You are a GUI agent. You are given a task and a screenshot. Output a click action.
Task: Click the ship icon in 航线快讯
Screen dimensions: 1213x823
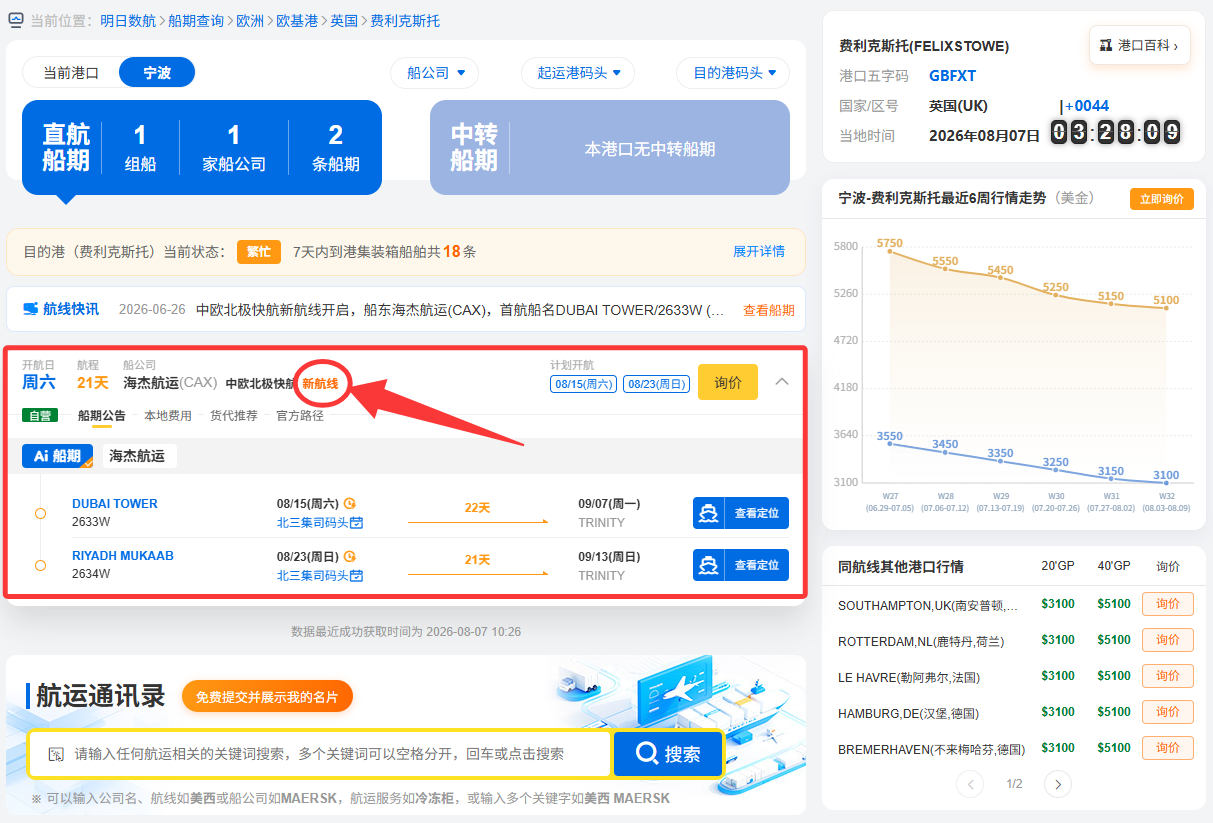[31, 309]
